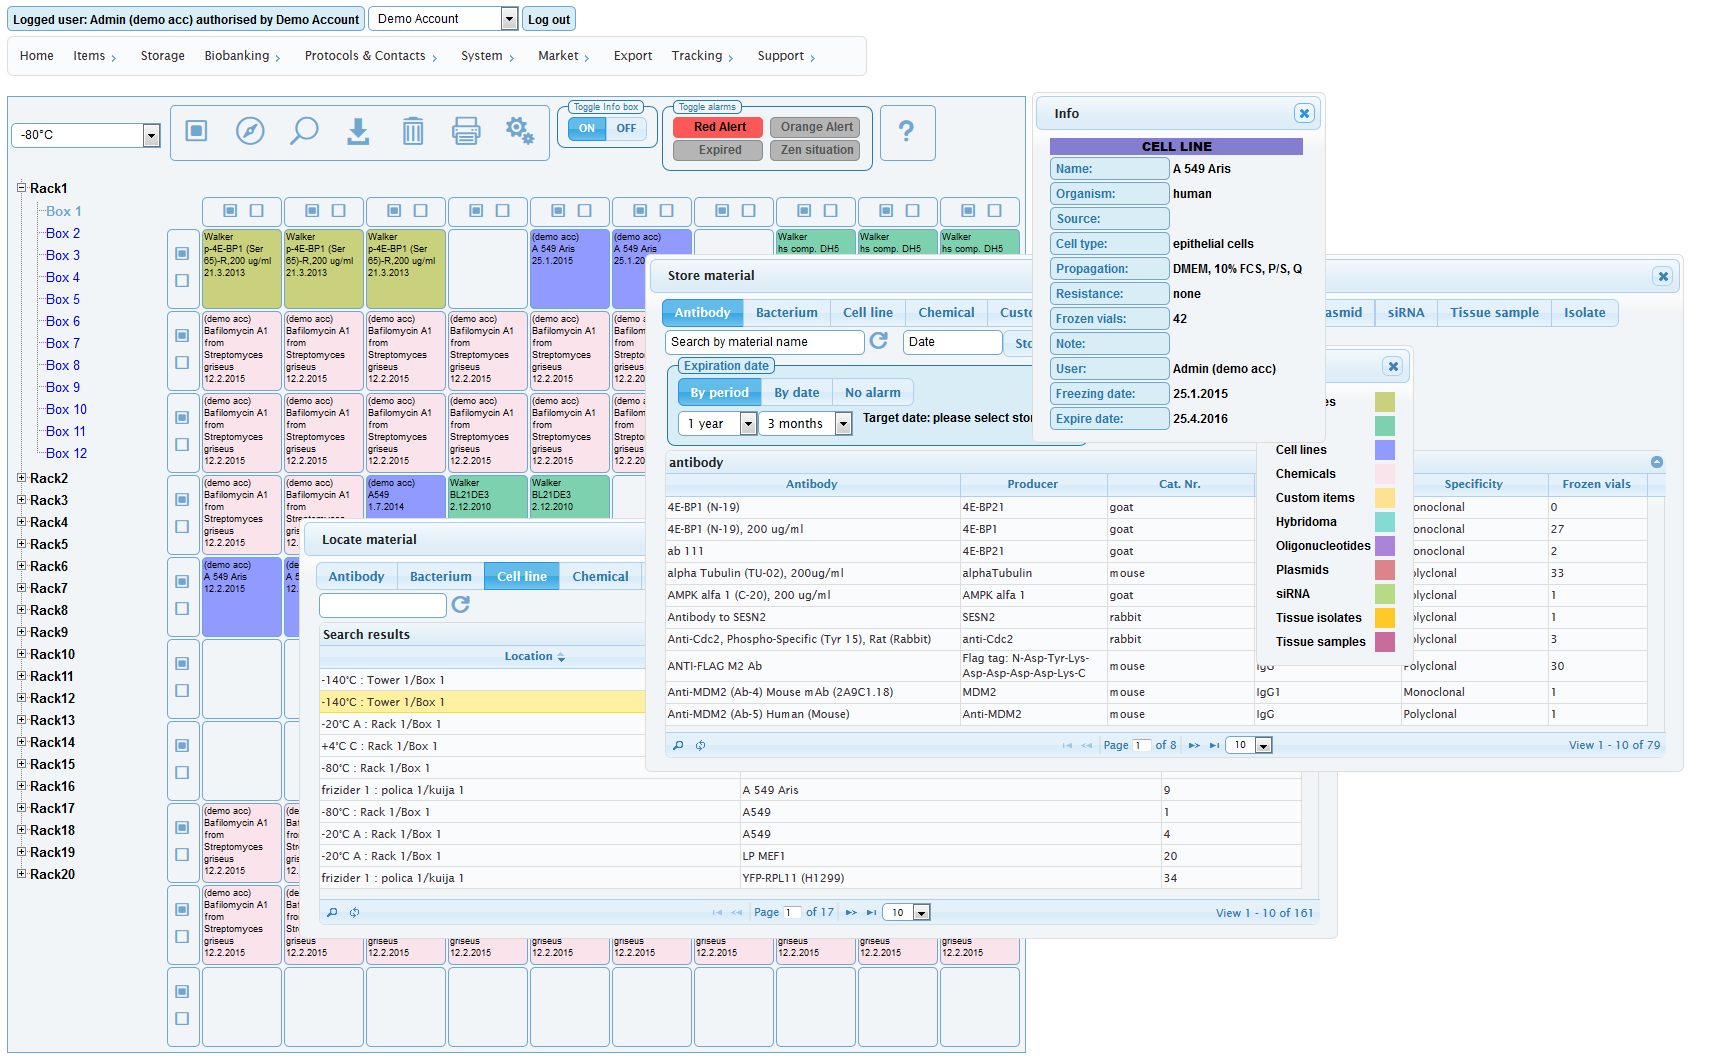Open the Biobanking menu

242,56
